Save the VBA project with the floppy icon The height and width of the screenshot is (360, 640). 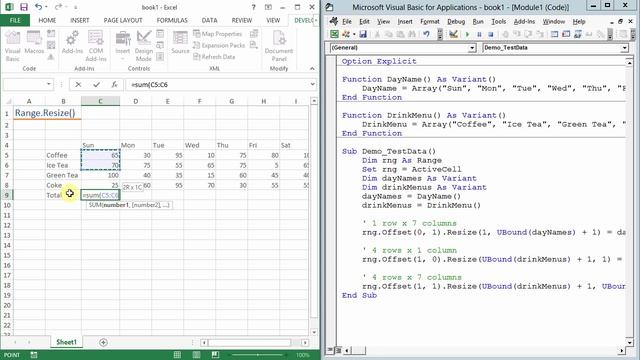(363, 34)
